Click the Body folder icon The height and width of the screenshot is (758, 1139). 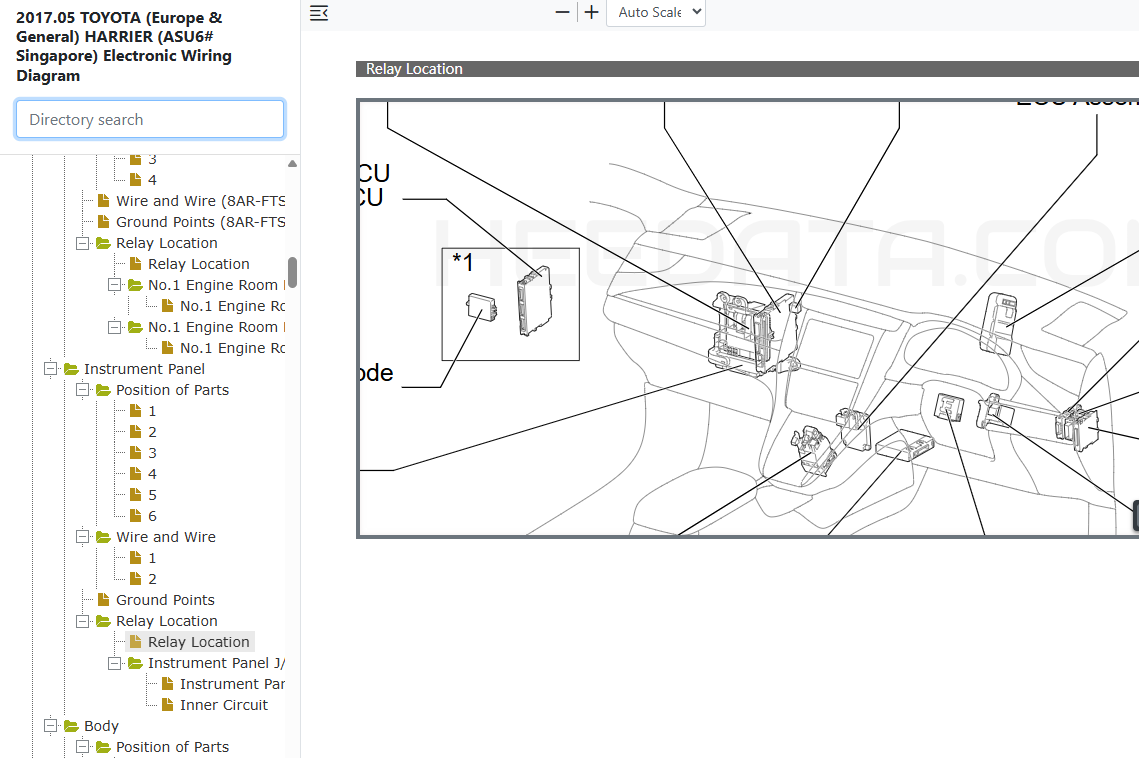coord(71,725)
